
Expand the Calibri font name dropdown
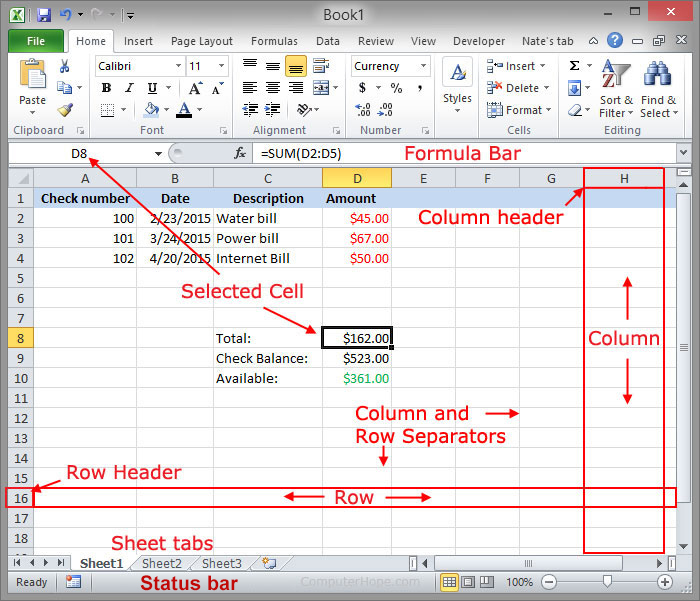[x=176, y=66]
